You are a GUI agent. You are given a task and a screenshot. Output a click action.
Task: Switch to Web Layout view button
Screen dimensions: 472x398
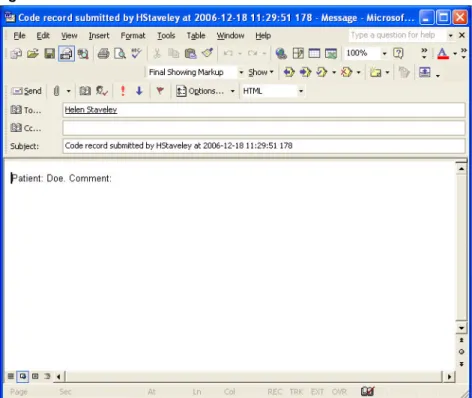[x=23, y=376]
